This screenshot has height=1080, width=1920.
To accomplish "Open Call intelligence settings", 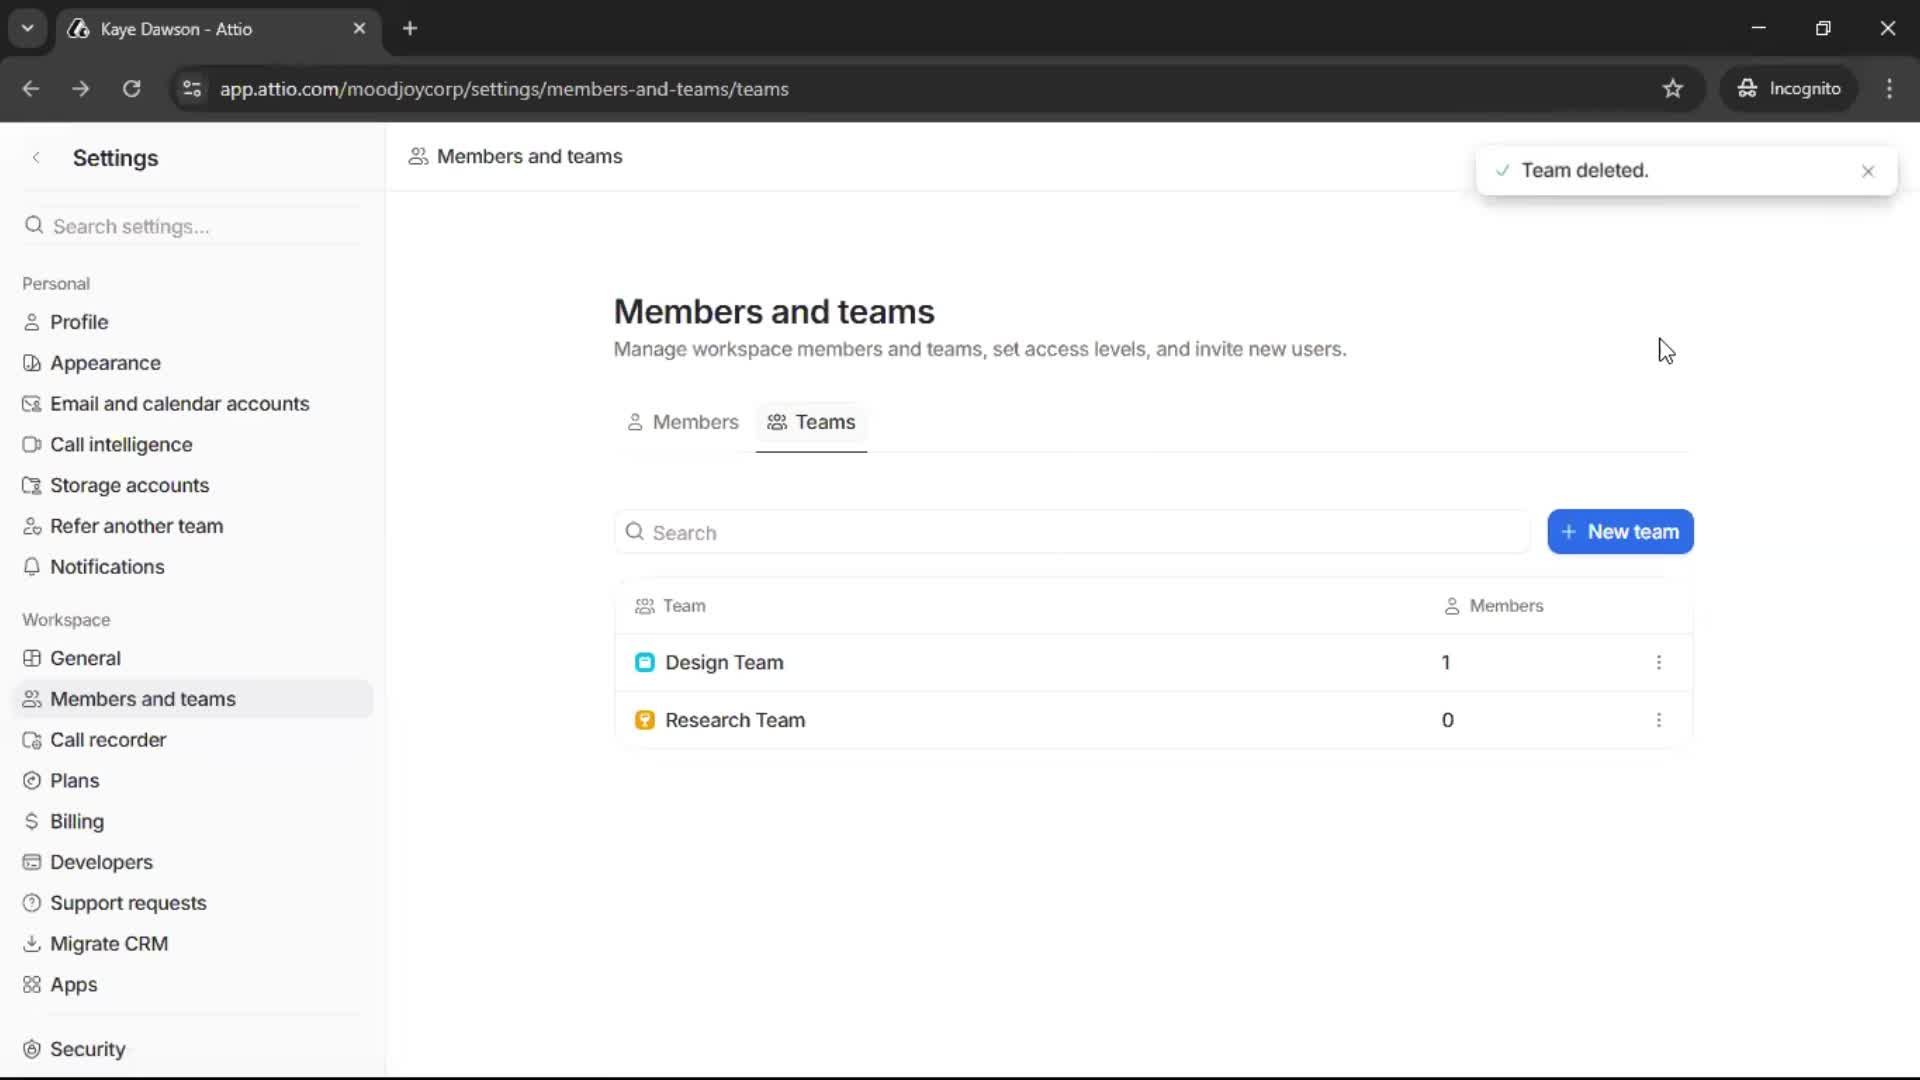I will click(x=122, y=444).
